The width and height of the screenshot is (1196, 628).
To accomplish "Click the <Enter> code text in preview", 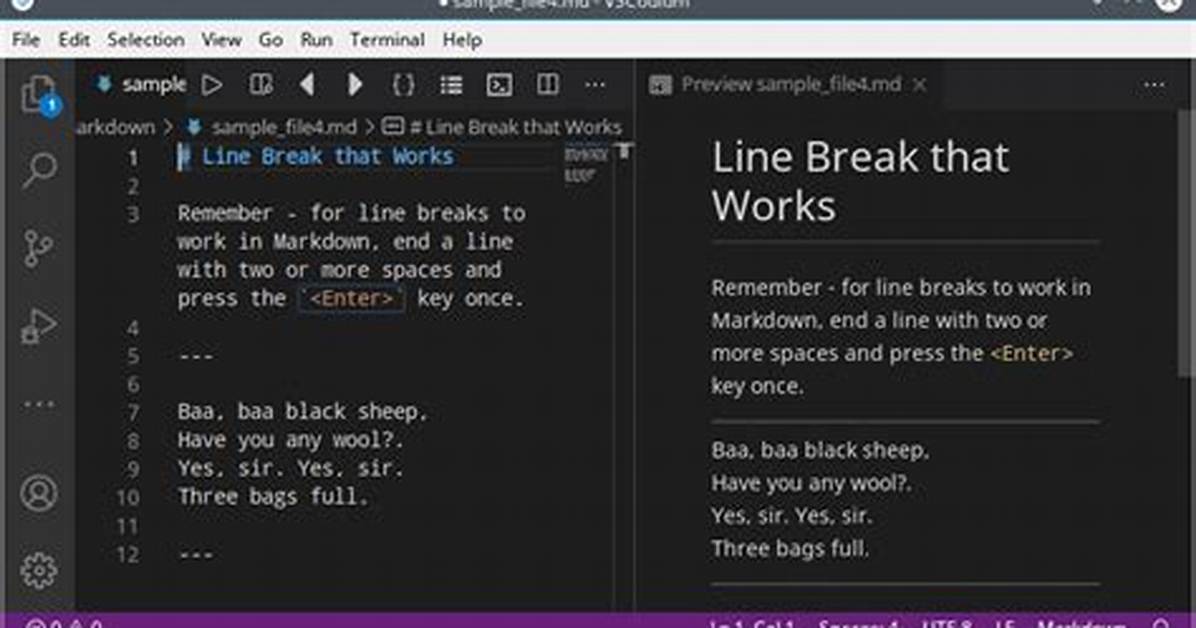I will [1031, 353].
